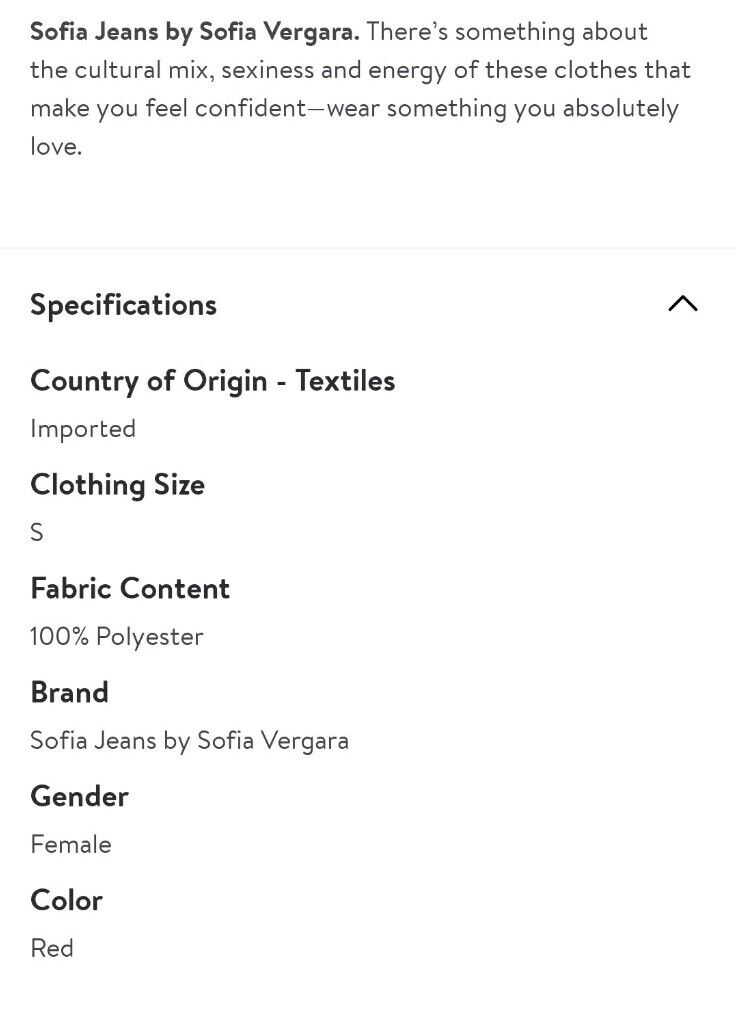The image size is (736, 1015).
Task: Click the Clothing Size label
Action: click(x=118, y=485)
